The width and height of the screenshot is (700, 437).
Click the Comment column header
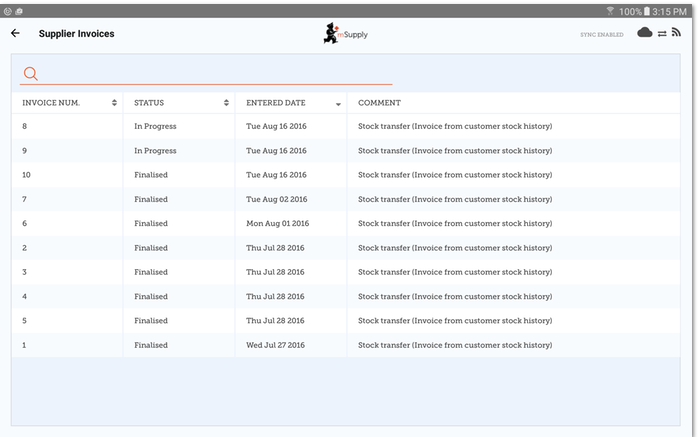point(380,103)
